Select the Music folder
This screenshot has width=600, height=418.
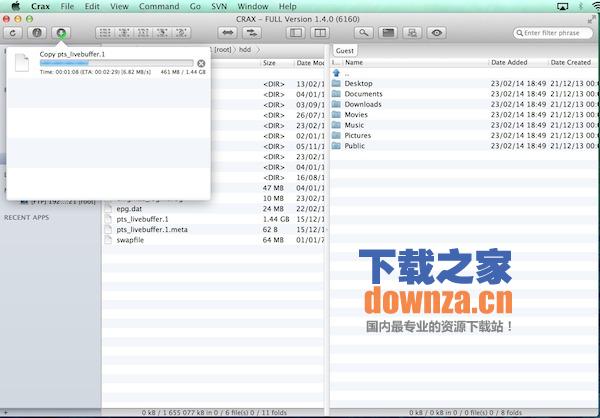point(354,125)
